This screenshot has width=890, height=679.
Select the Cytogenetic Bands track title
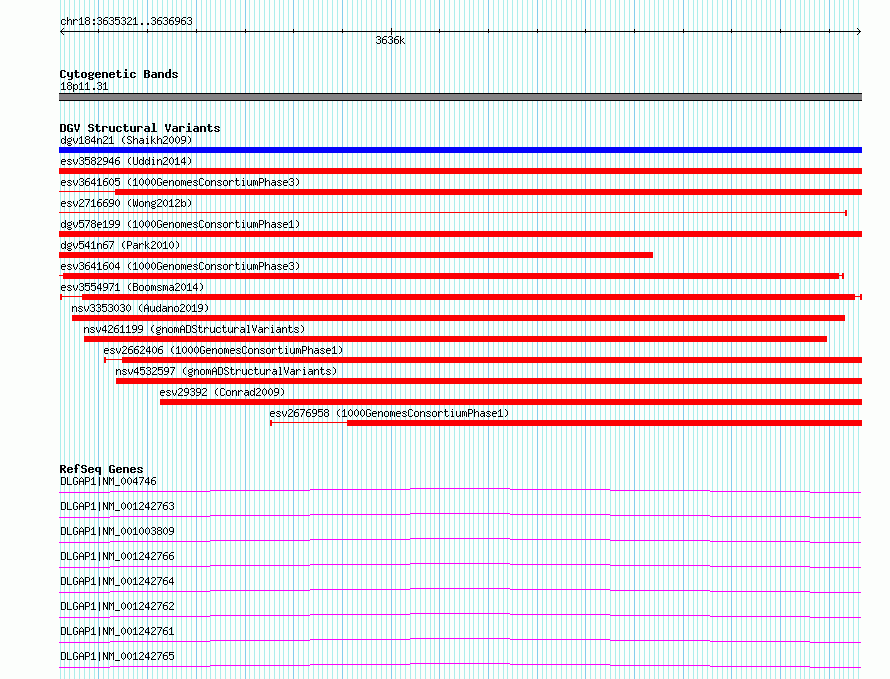click(x=119, y=74)
